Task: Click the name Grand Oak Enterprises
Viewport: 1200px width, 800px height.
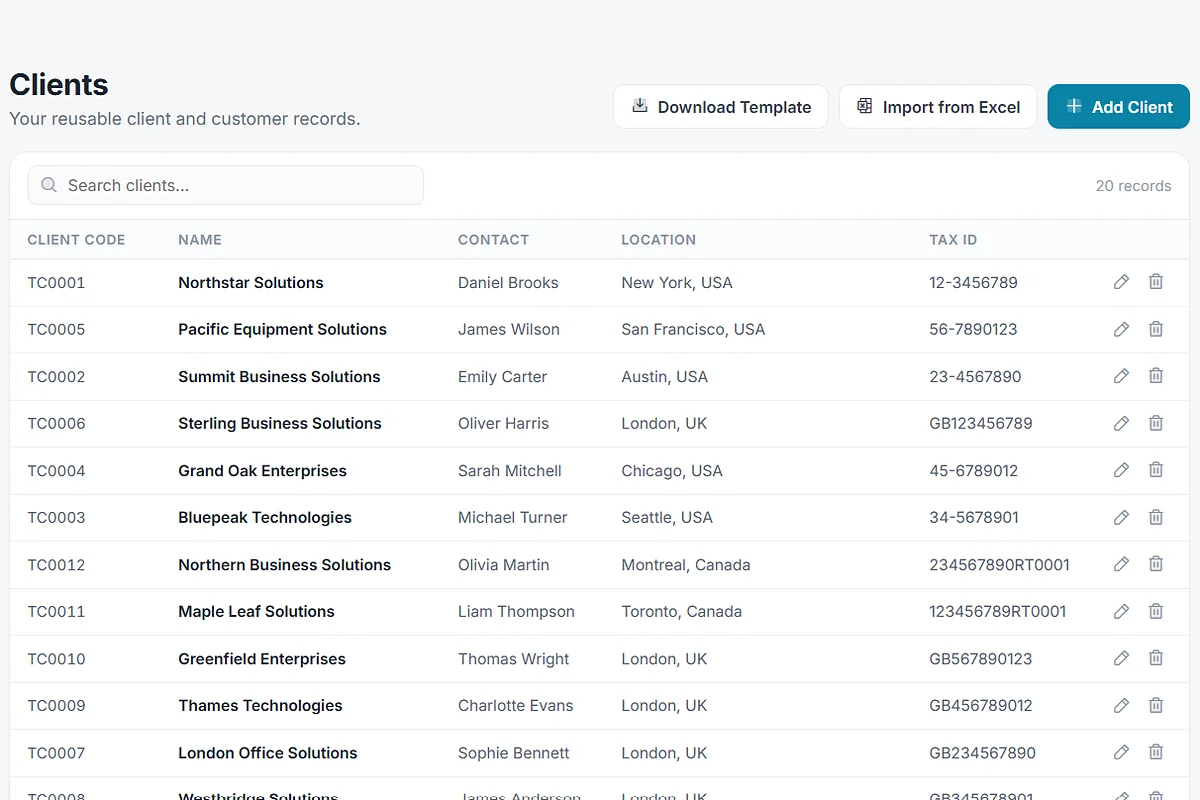Action: (x=262, y=470)
